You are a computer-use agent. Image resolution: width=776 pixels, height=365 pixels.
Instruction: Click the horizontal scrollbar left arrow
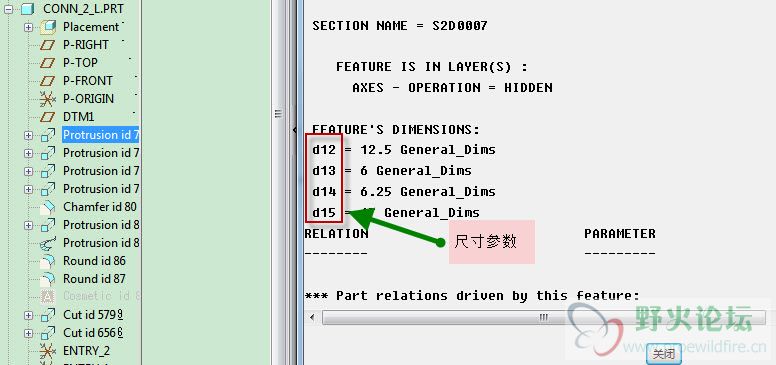coord(312,318)
